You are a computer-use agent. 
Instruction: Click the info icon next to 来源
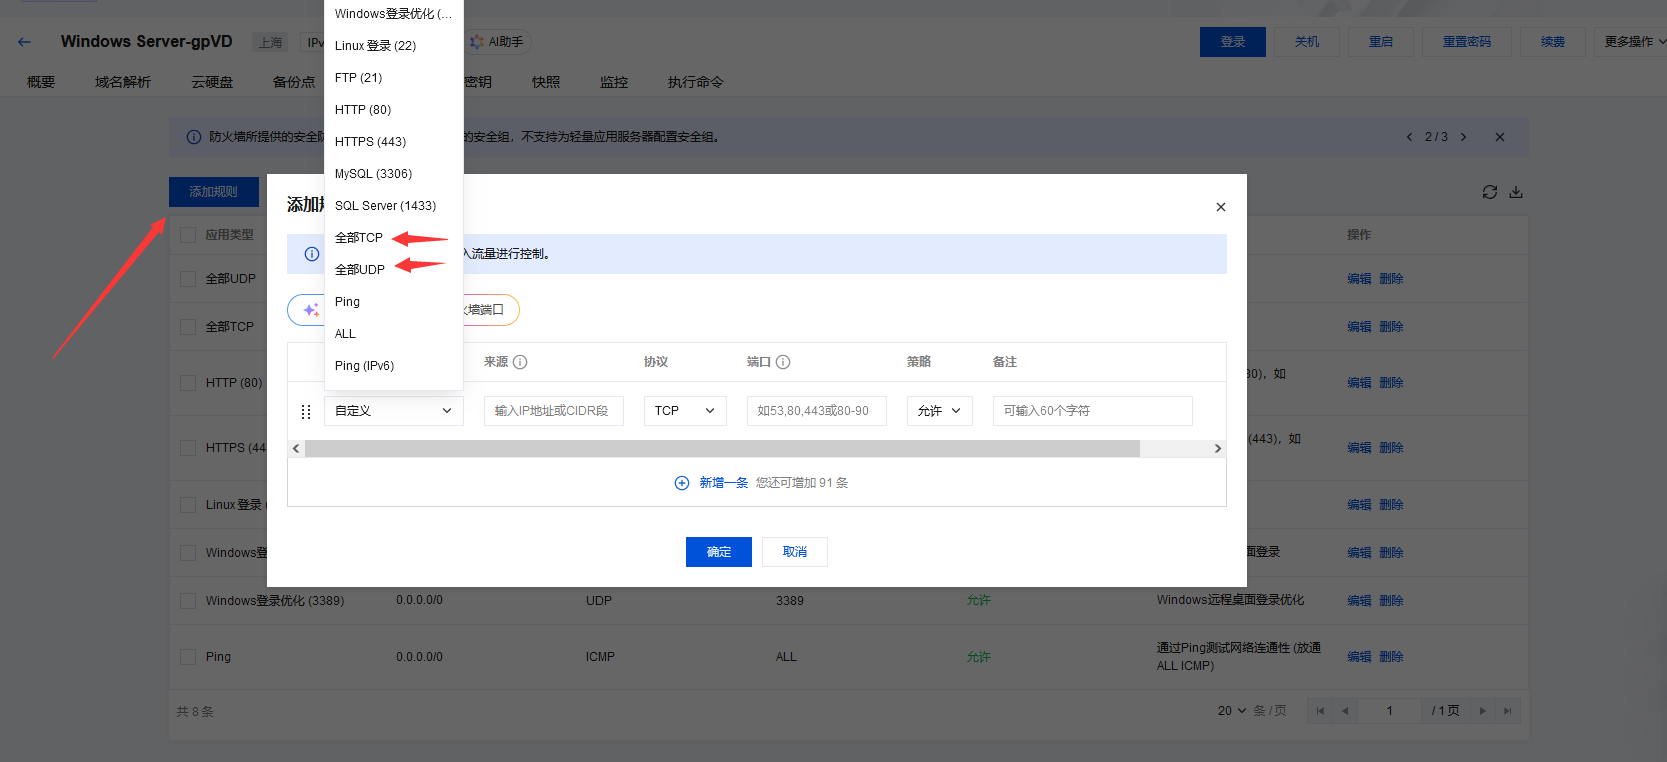520,362
